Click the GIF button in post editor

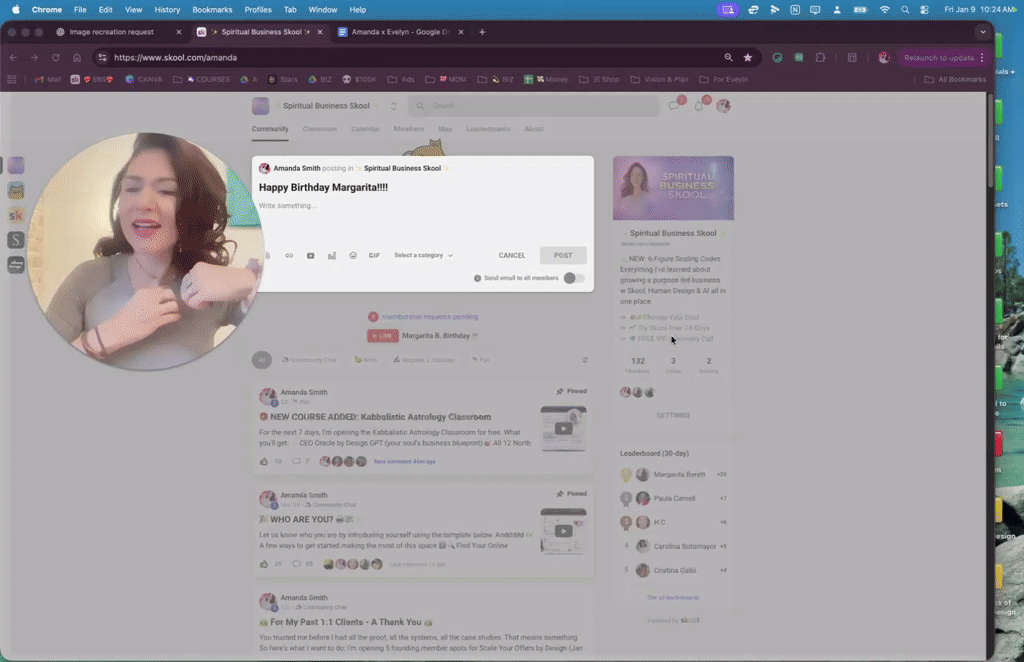coord(374,255)
